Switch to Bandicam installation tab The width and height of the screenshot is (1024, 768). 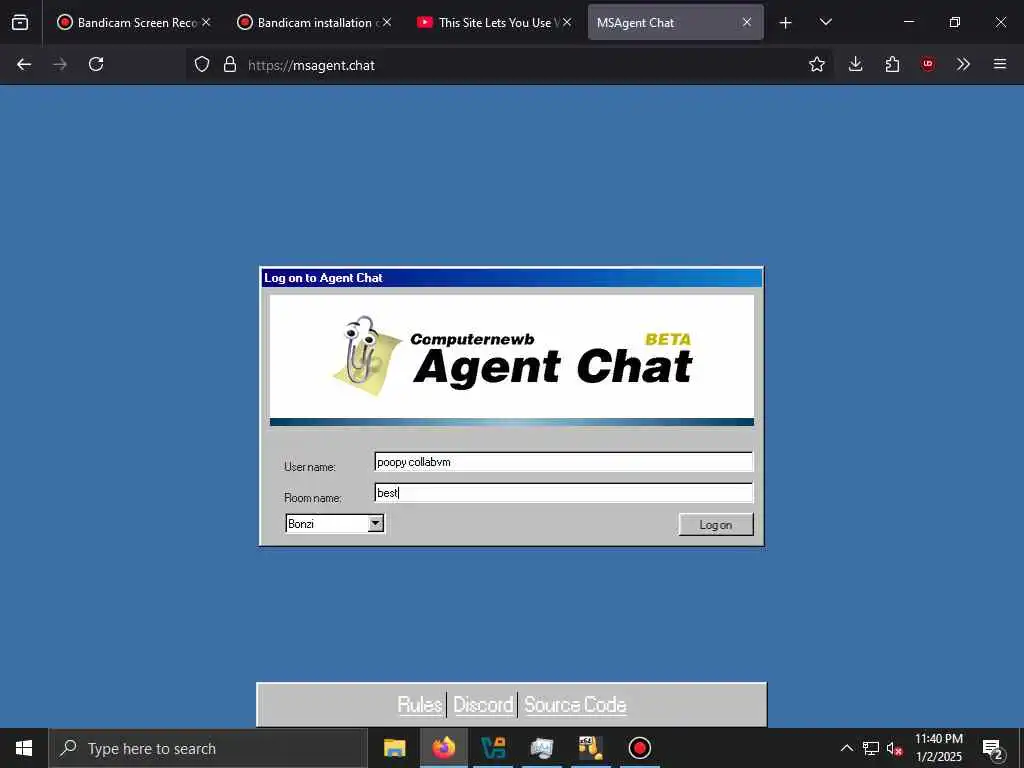click(x=307, y=23)
